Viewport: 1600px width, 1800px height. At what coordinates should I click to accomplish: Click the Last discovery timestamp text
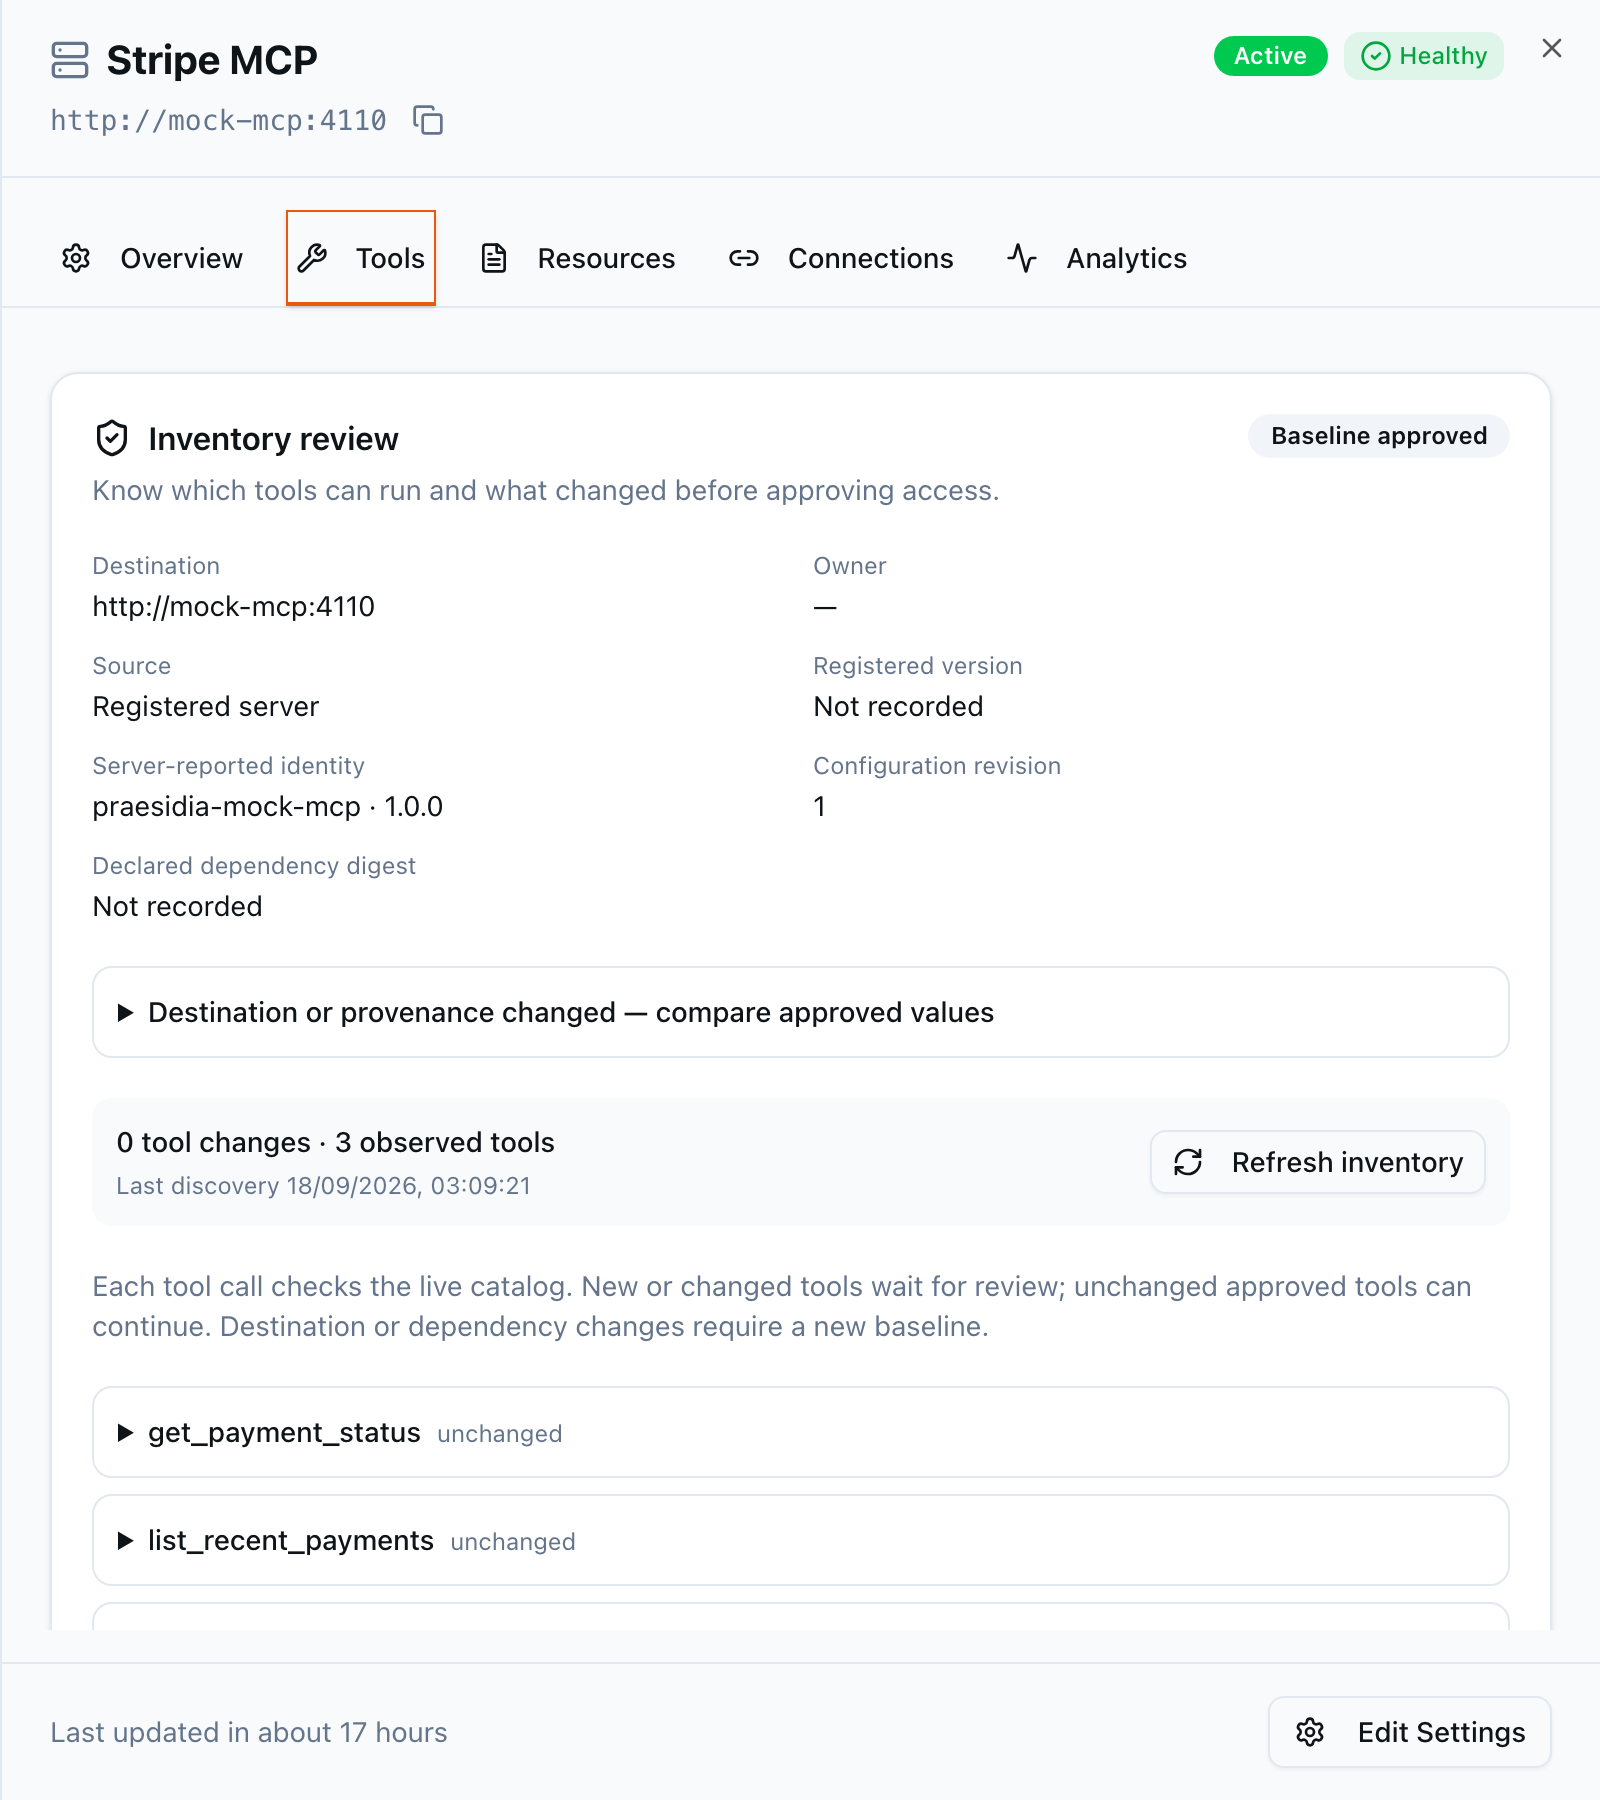(x=324, y=1186)
